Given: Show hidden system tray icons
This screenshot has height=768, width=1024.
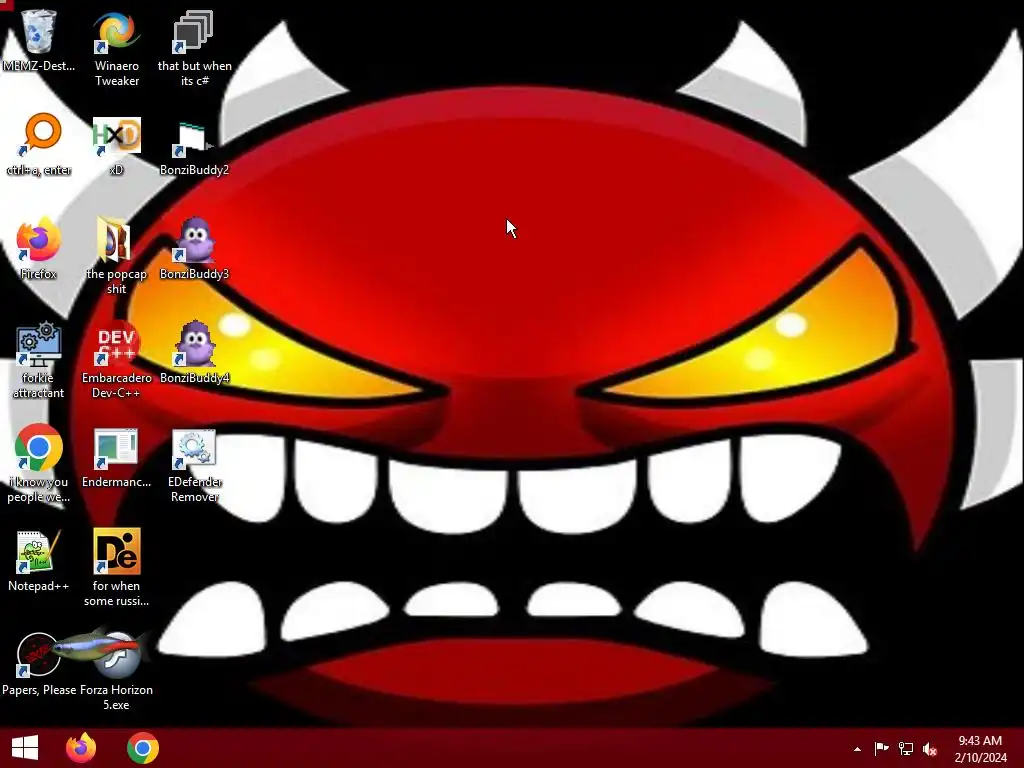Looking at the screenshot, I should (x=857, y=749).
